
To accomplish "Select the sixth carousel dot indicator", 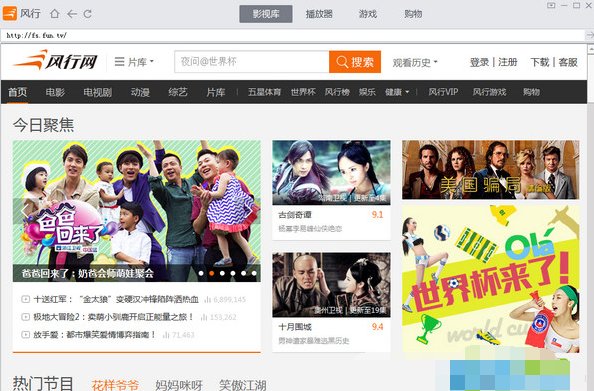I will pos(254,273).
